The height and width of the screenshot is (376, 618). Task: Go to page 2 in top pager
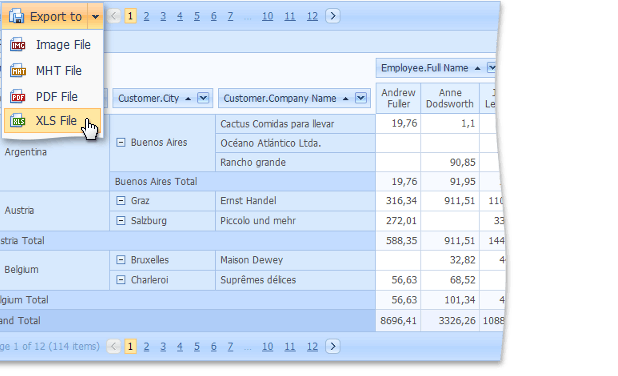pyautogui.click(x=146, y=16)
